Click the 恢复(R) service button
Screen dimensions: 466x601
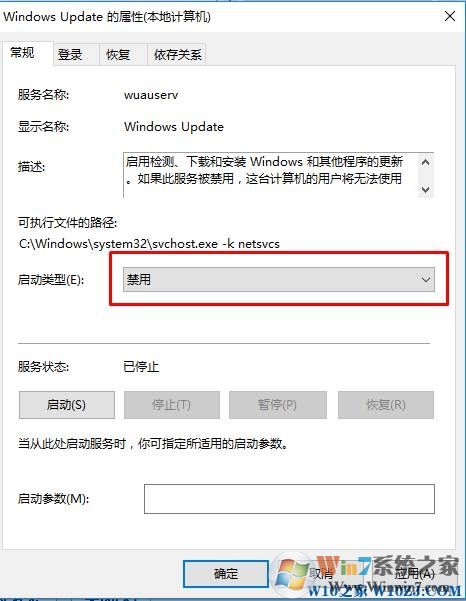[x=386, y=405]
